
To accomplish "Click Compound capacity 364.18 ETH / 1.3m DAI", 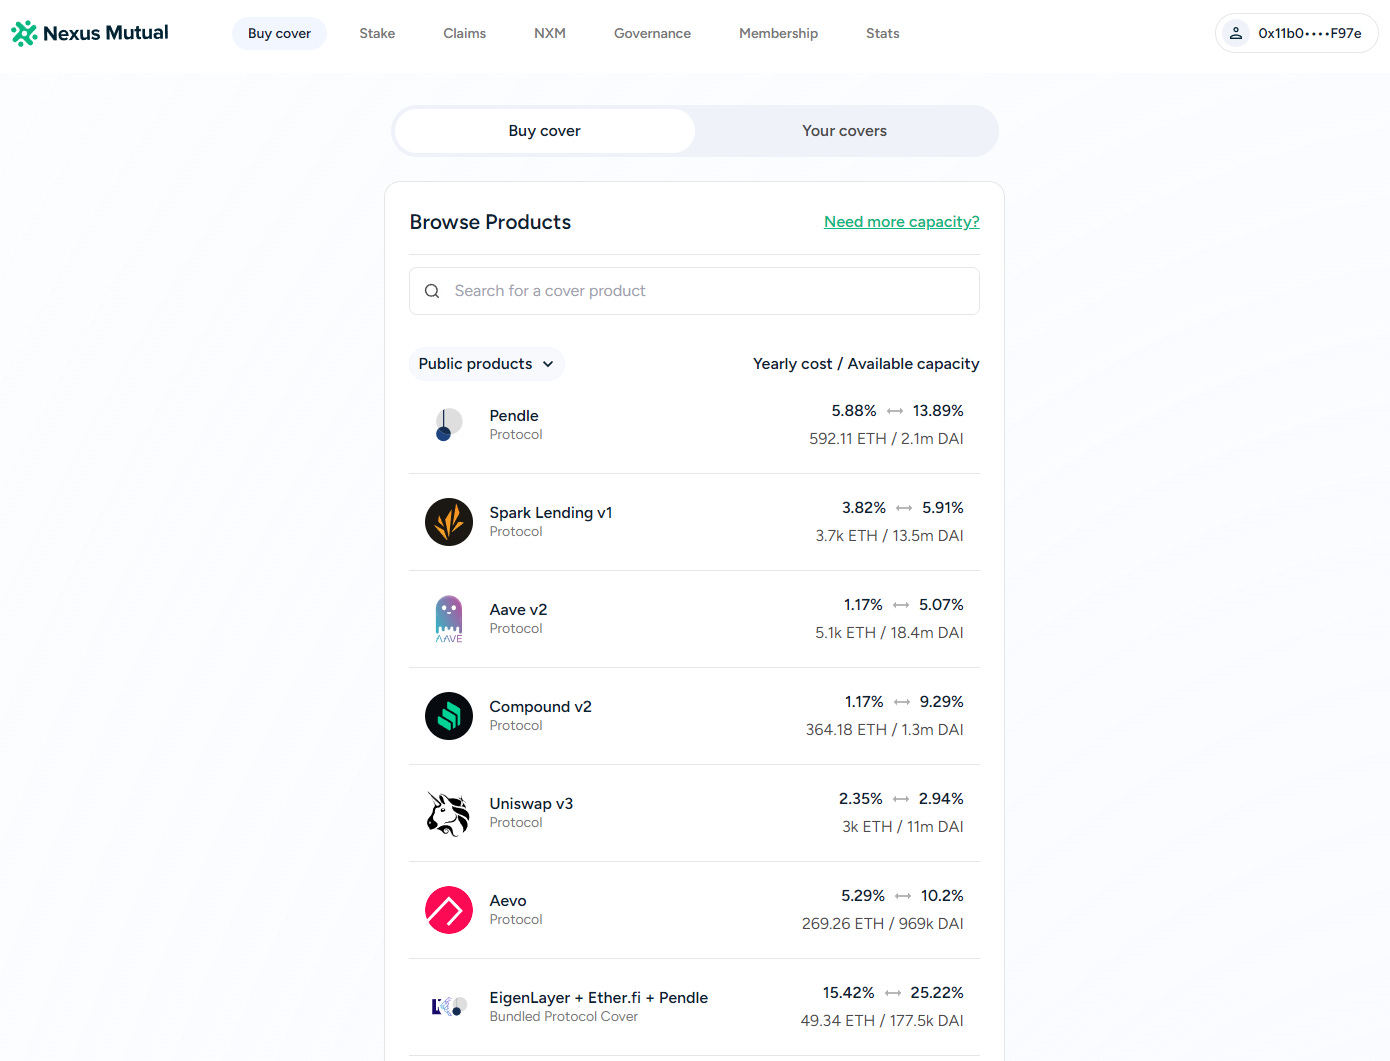I will pos(885,730).
